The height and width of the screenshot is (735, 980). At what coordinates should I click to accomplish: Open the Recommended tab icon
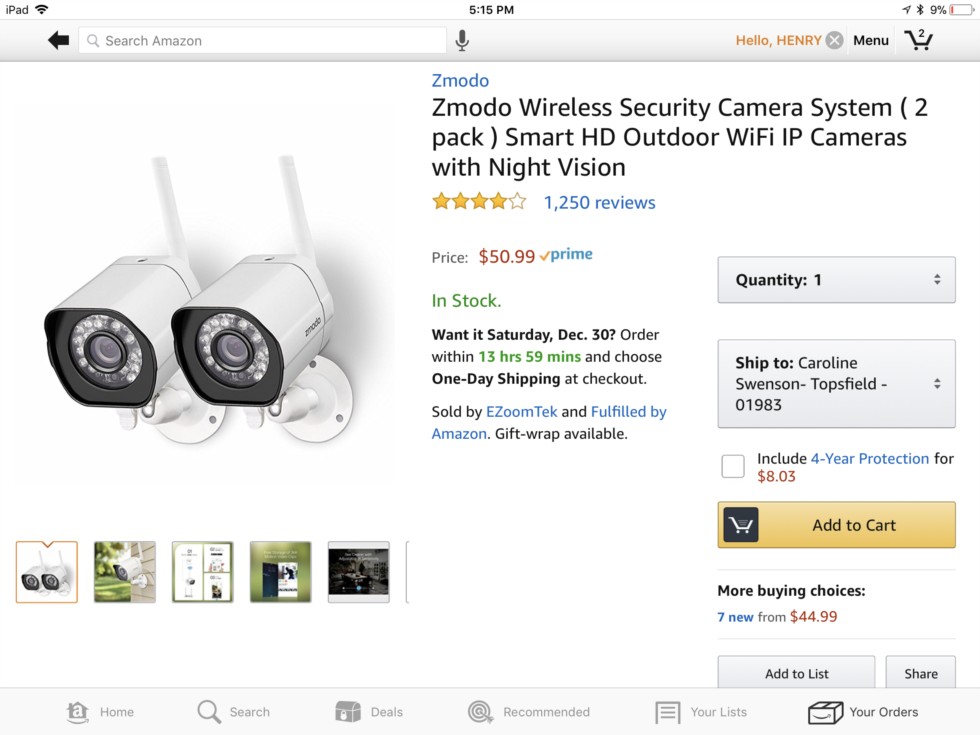click(x=480, y=712)
